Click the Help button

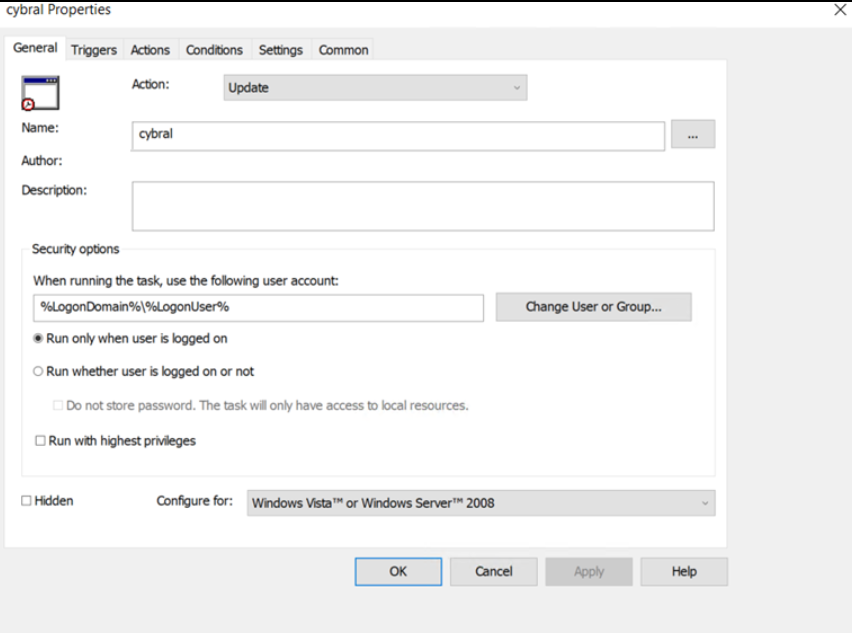pos(684,571)
